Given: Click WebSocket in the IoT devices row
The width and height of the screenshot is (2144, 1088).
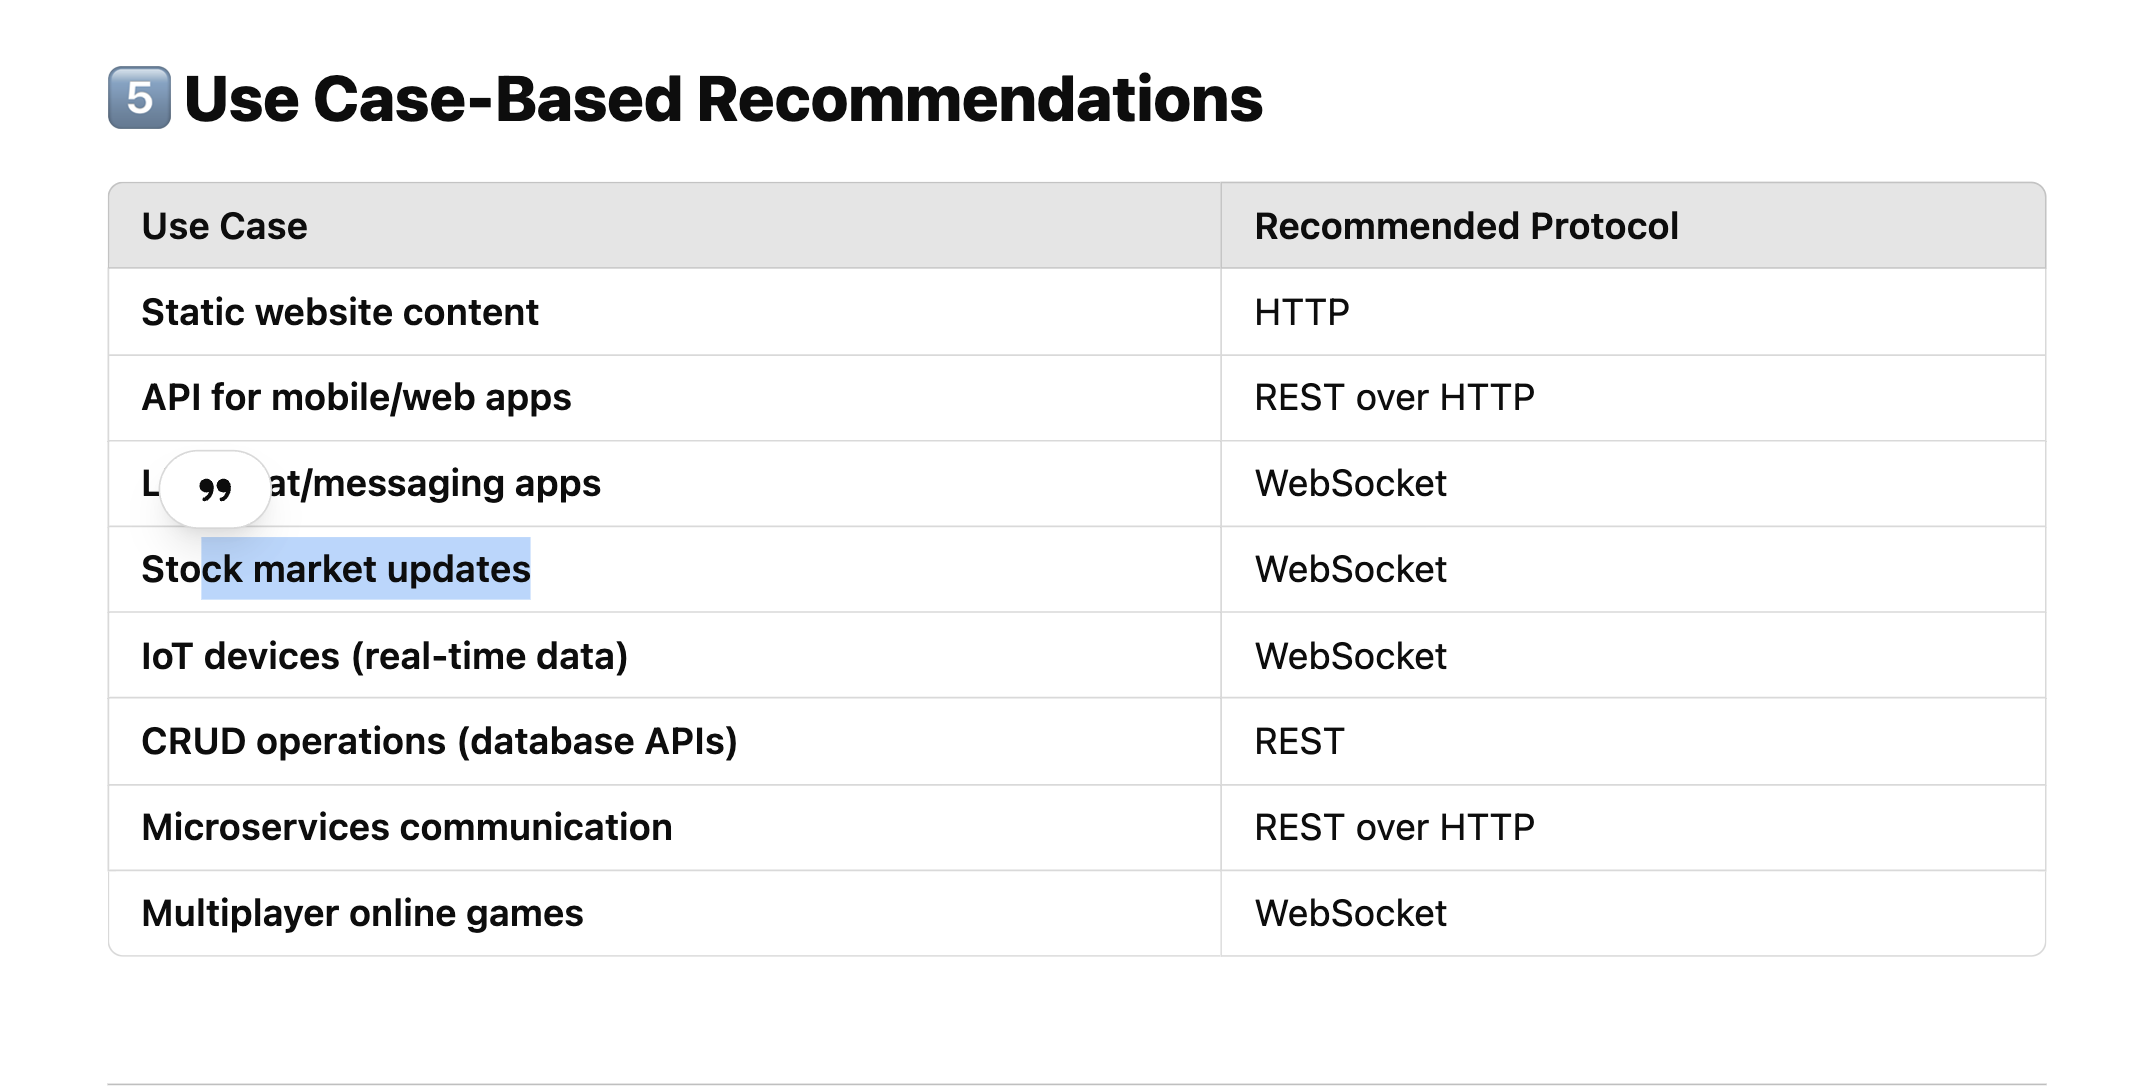Looking at the screenshot, I should coord(1350,656).
